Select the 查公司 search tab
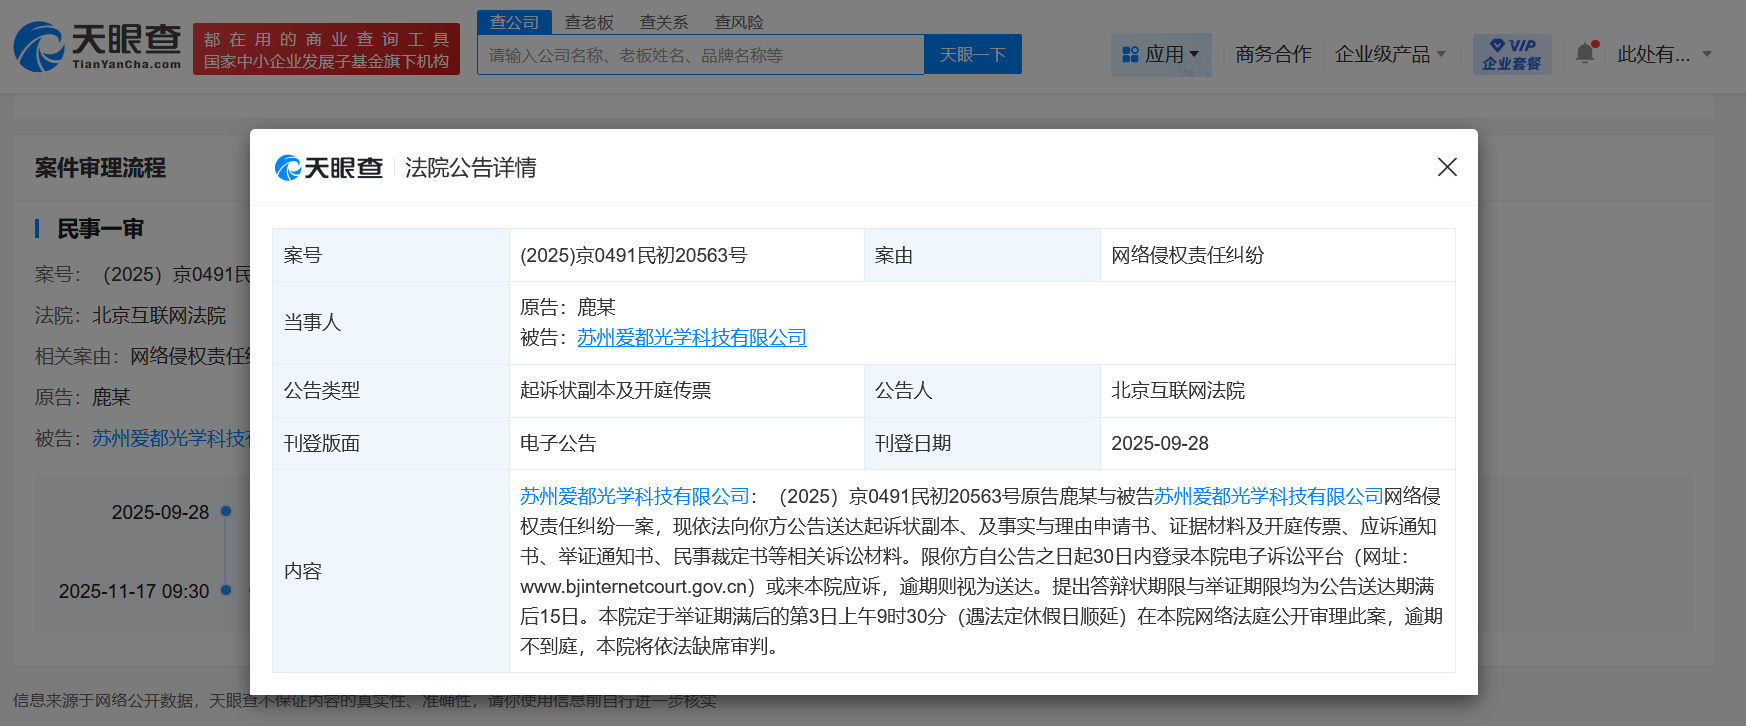 click(x=514, y=22)
